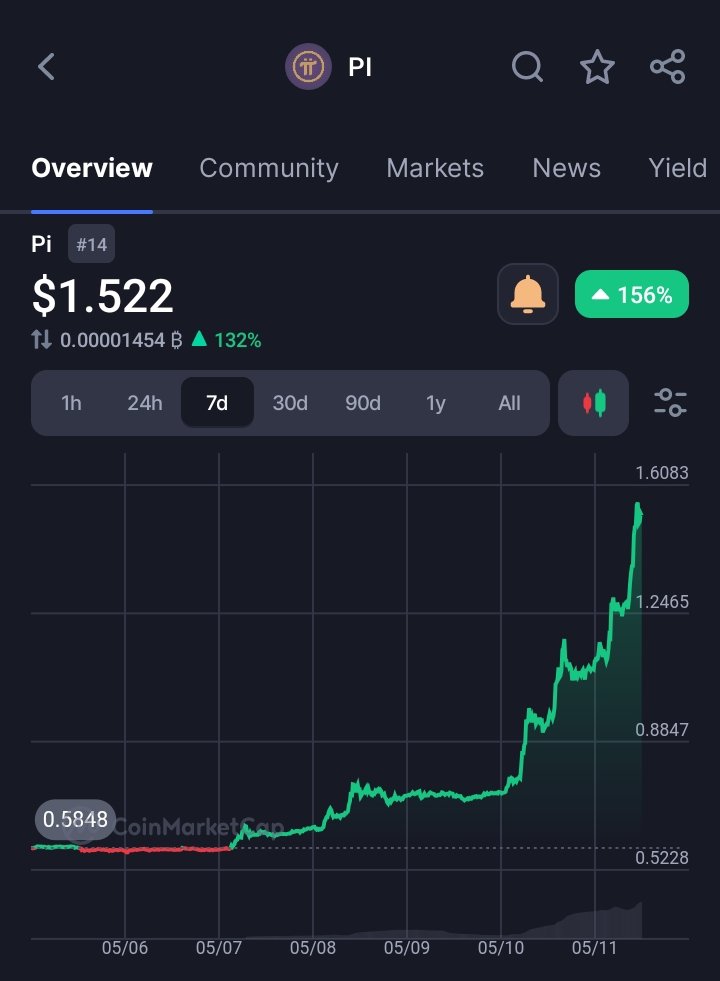
Task: Tap the Pi coin logo
Action: [x=308, y=66]
